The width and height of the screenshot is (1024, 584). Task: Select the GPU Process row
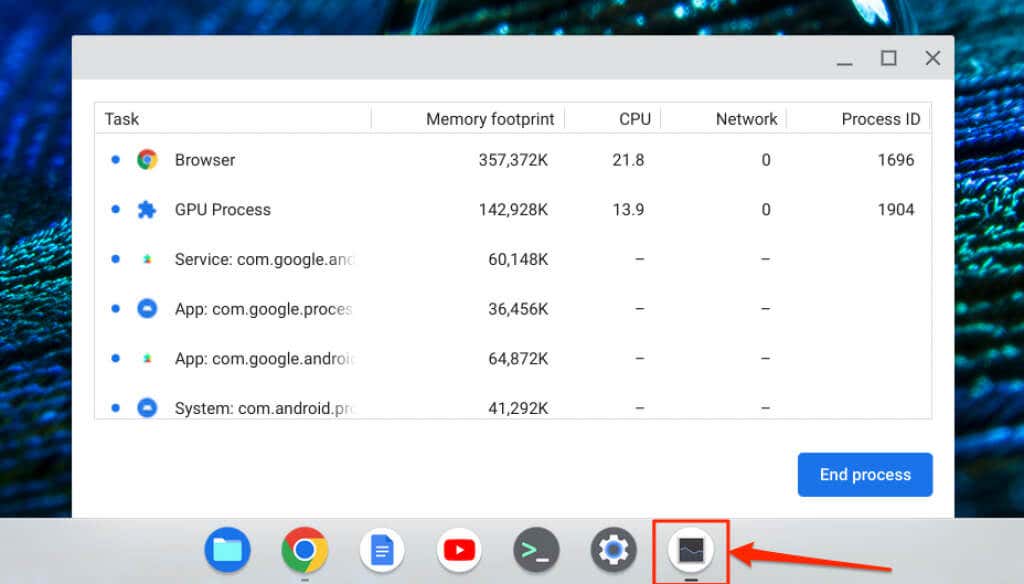pos(513,210)
